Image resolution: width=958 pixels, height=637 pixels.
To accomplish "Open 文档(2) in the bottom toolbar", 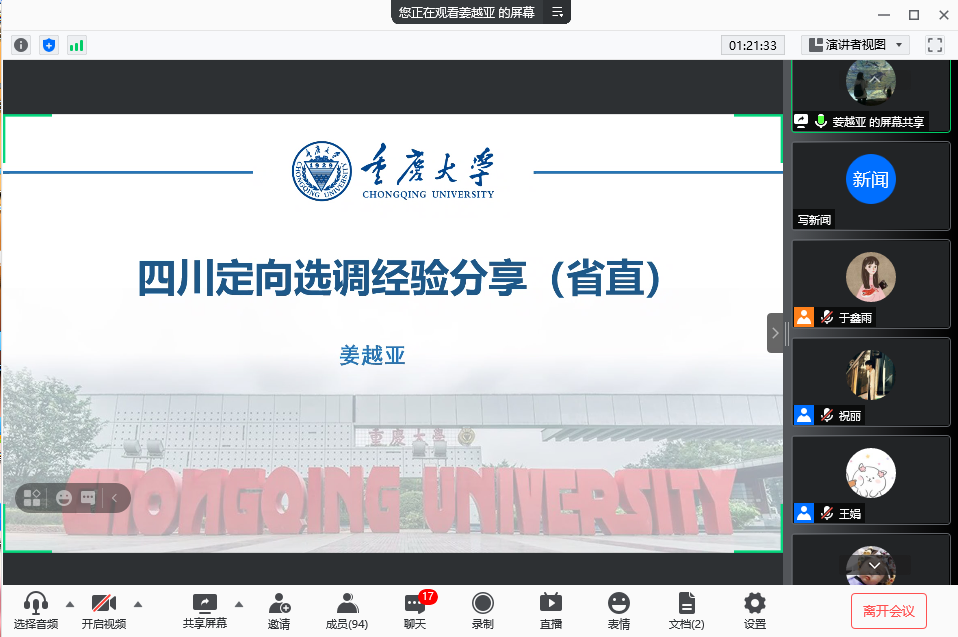I will tap(686, 609).
